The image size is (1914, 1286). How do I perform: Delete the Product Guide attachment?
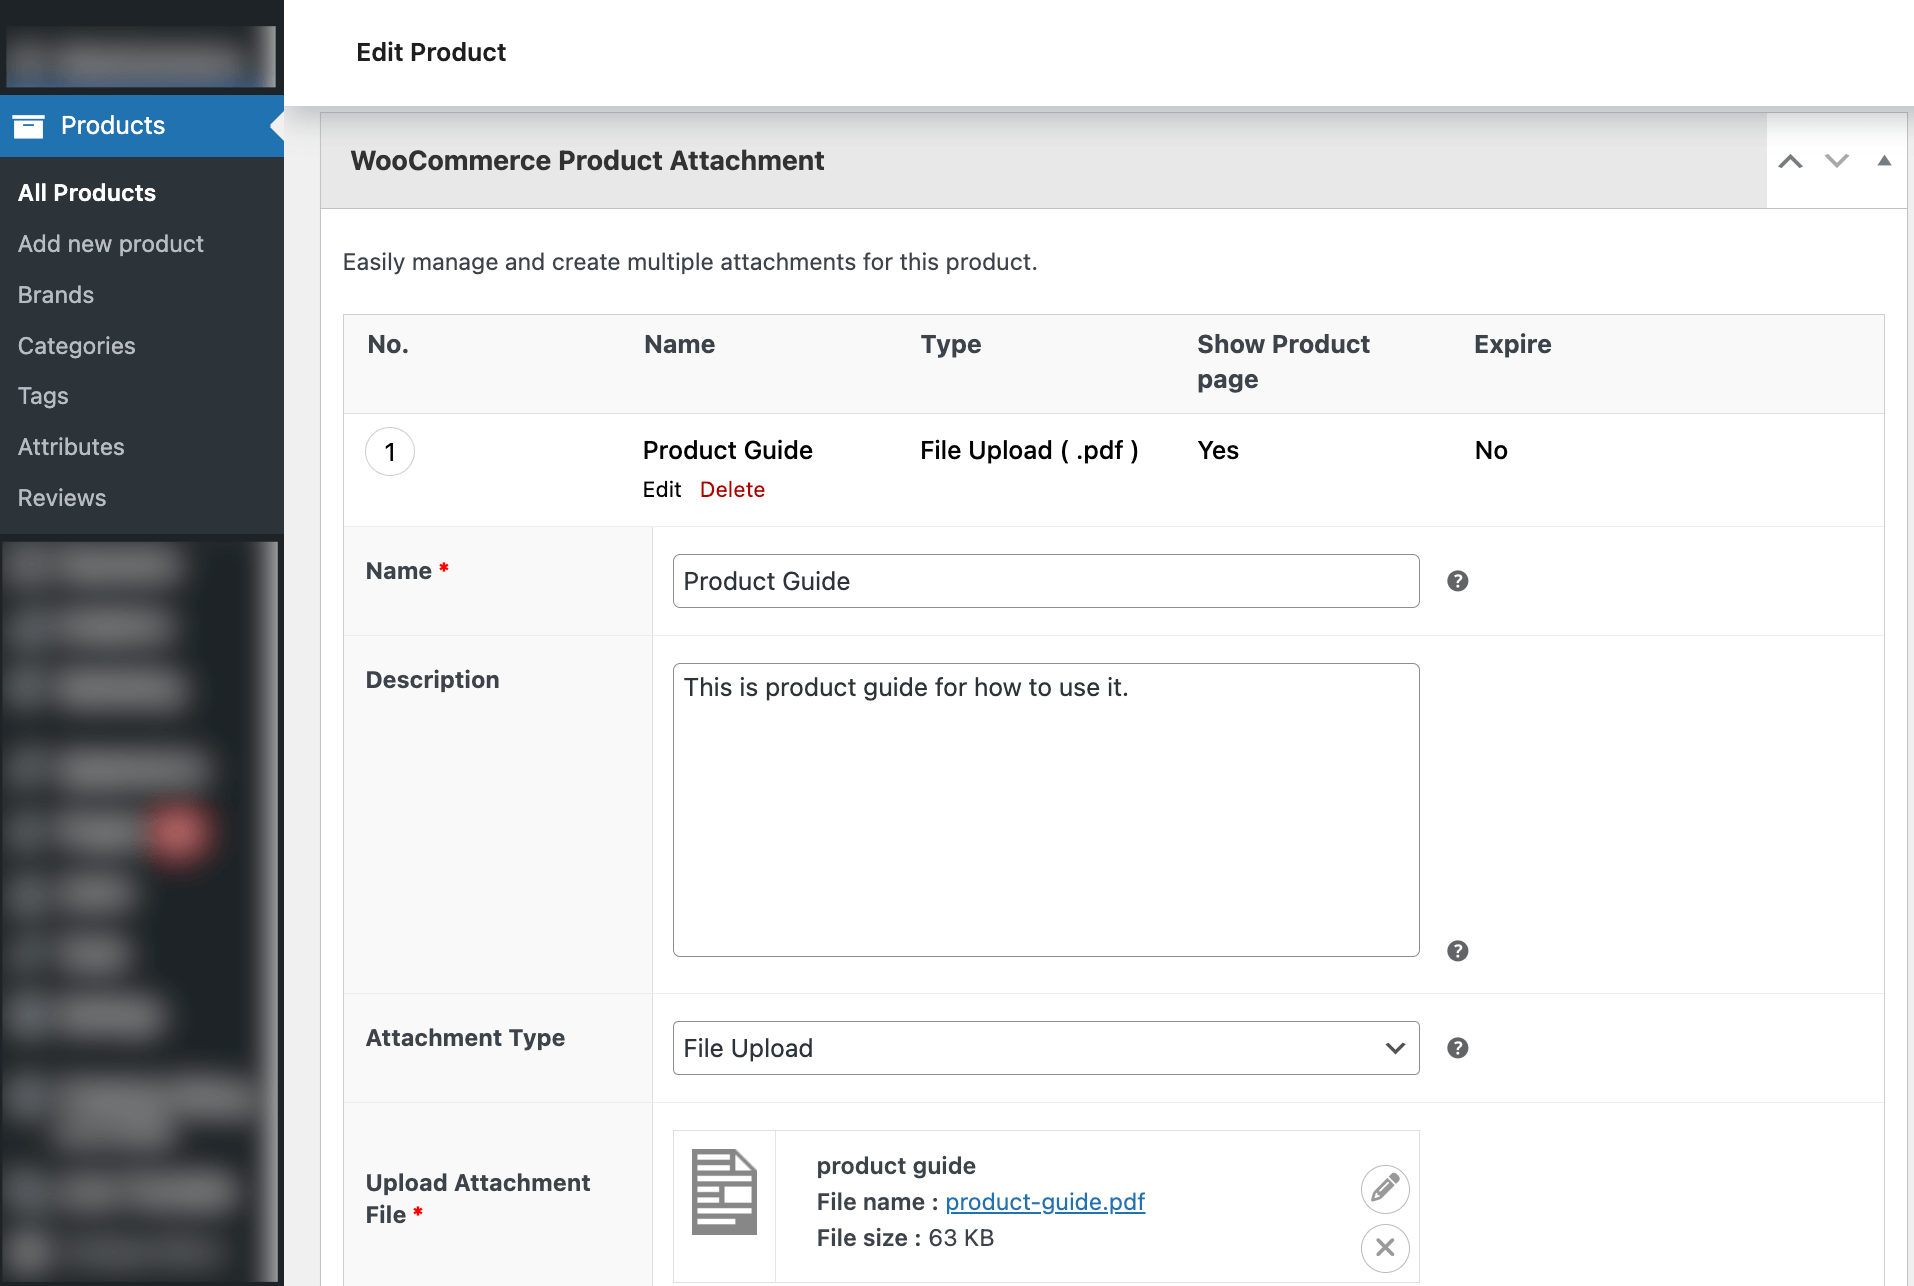pos(732,489)
